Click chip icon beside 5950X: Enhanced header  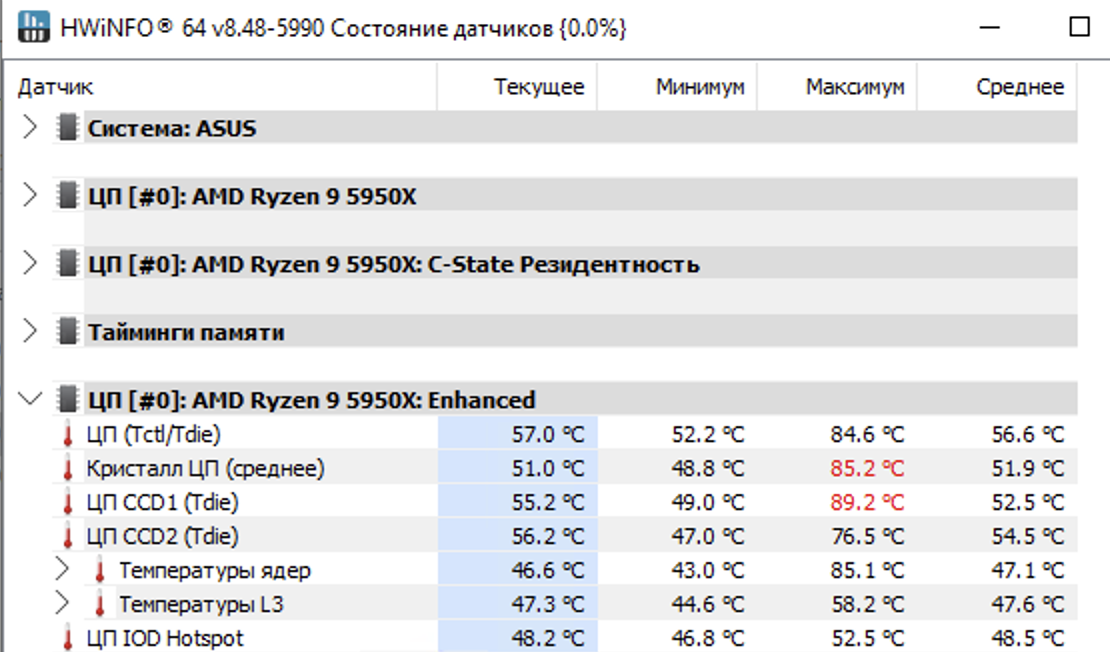[x=67, y=399]
